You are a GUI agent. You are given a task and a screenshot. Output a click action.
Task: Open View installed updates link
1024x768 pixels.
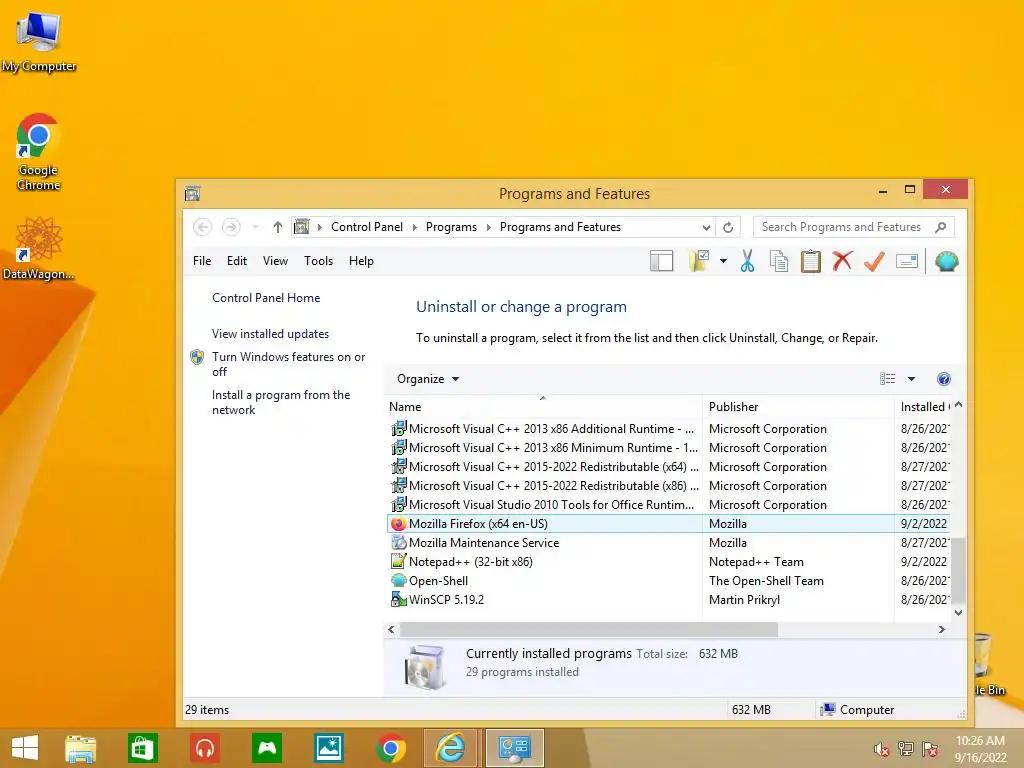(x=270, y=334)
